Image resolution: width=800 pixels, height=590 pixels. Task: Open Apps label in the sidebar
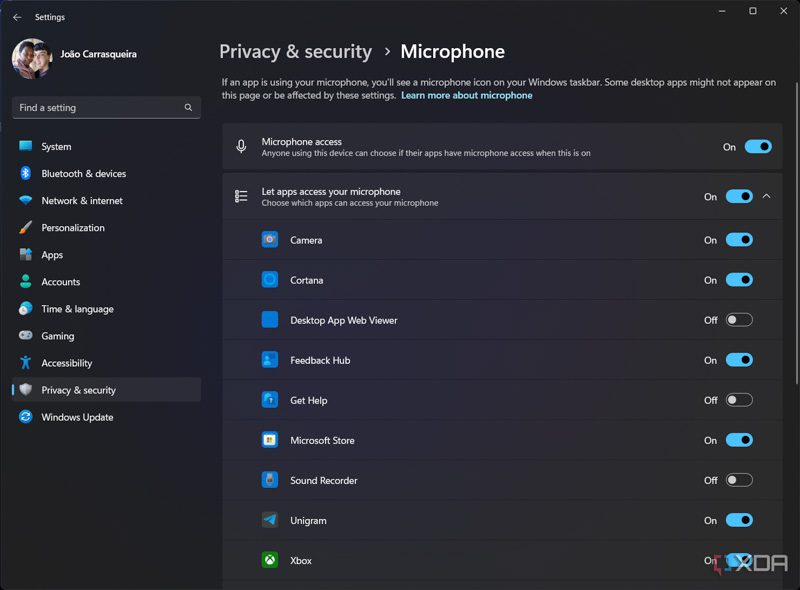pos(52,255)
